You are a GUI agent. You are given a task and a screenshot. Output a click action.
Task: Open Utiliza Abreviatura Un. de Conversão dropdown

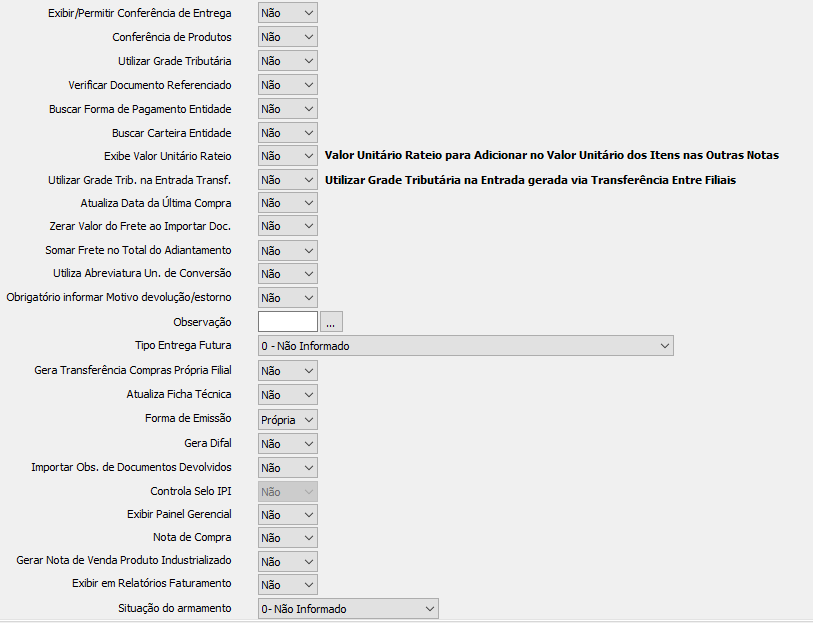tap(288, 274)
